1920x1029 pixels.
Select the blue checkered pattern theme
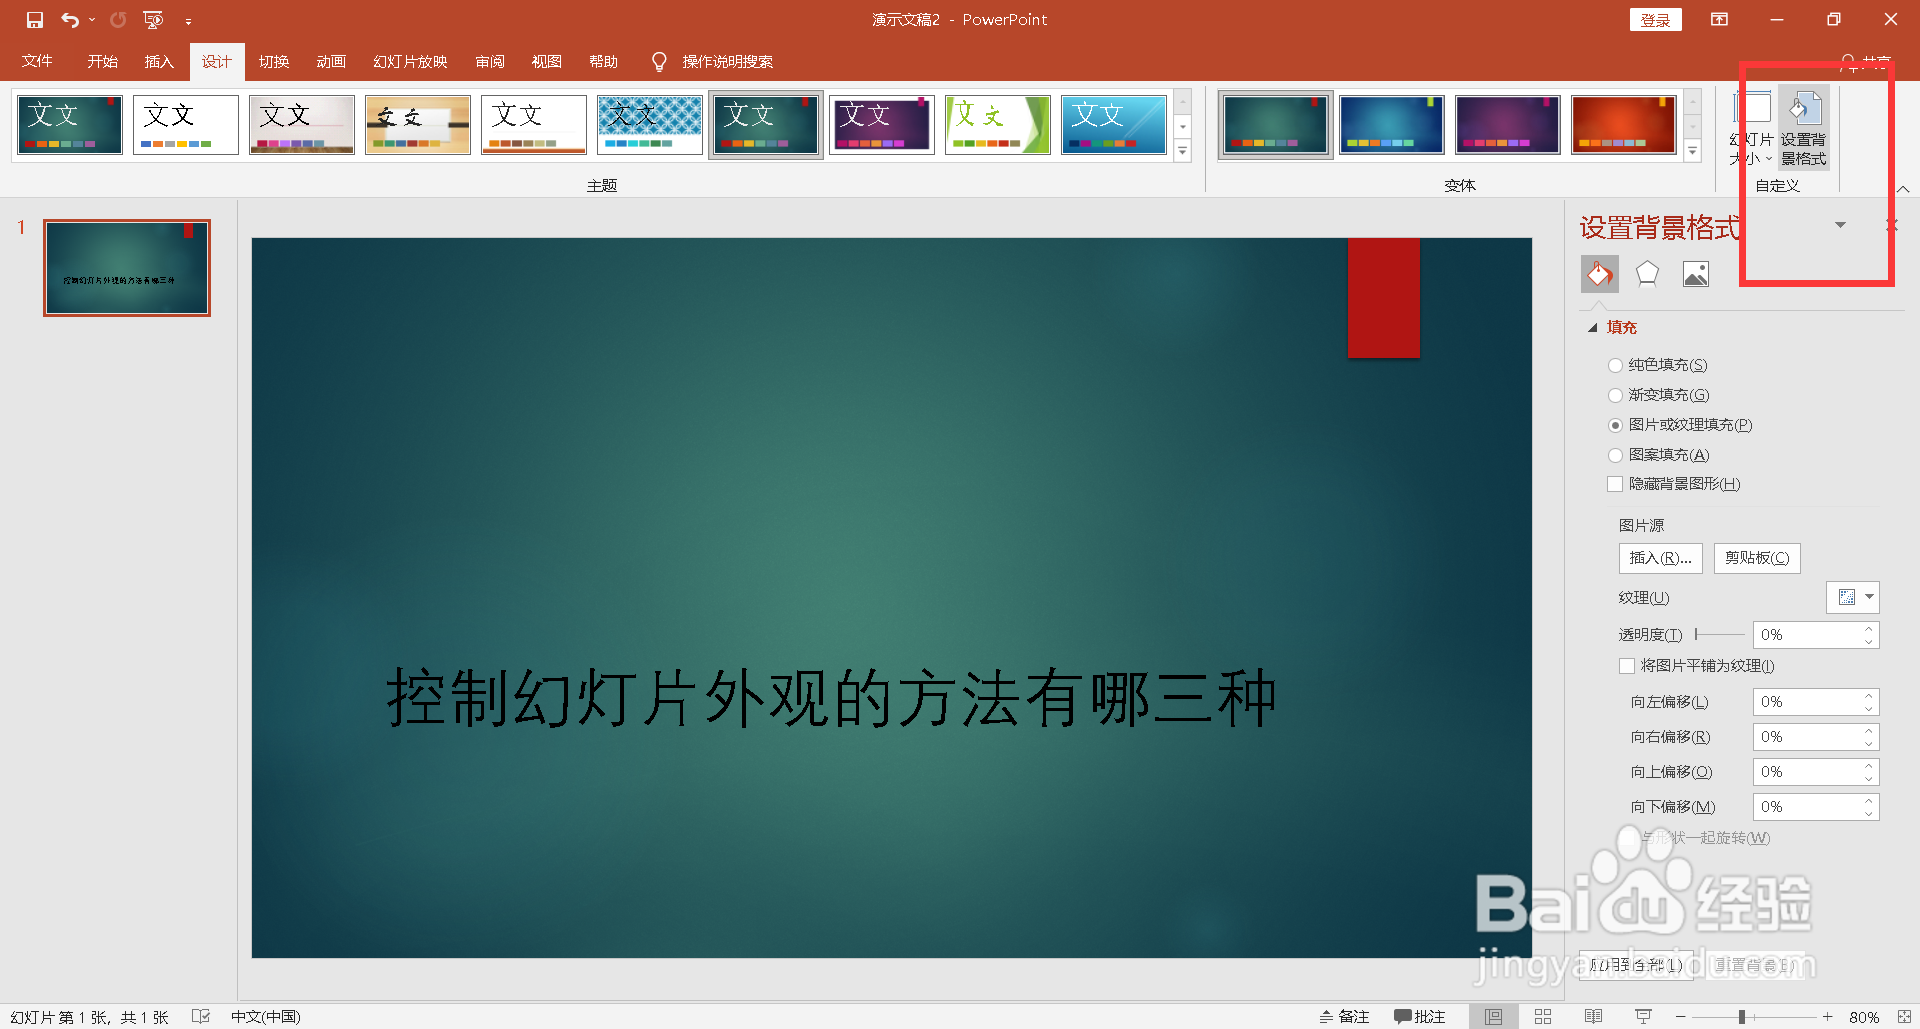[650, 125]
